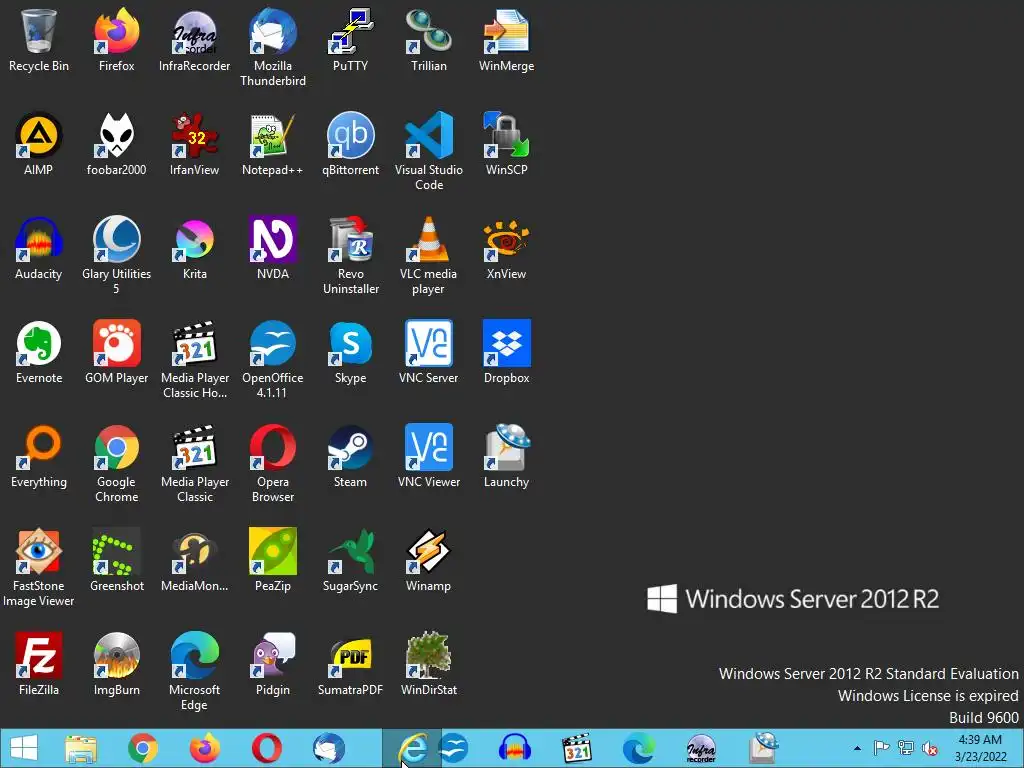Click the Pidgin desktop shortcut
This screenshot has width=1024, height=768.
point(272,664)
